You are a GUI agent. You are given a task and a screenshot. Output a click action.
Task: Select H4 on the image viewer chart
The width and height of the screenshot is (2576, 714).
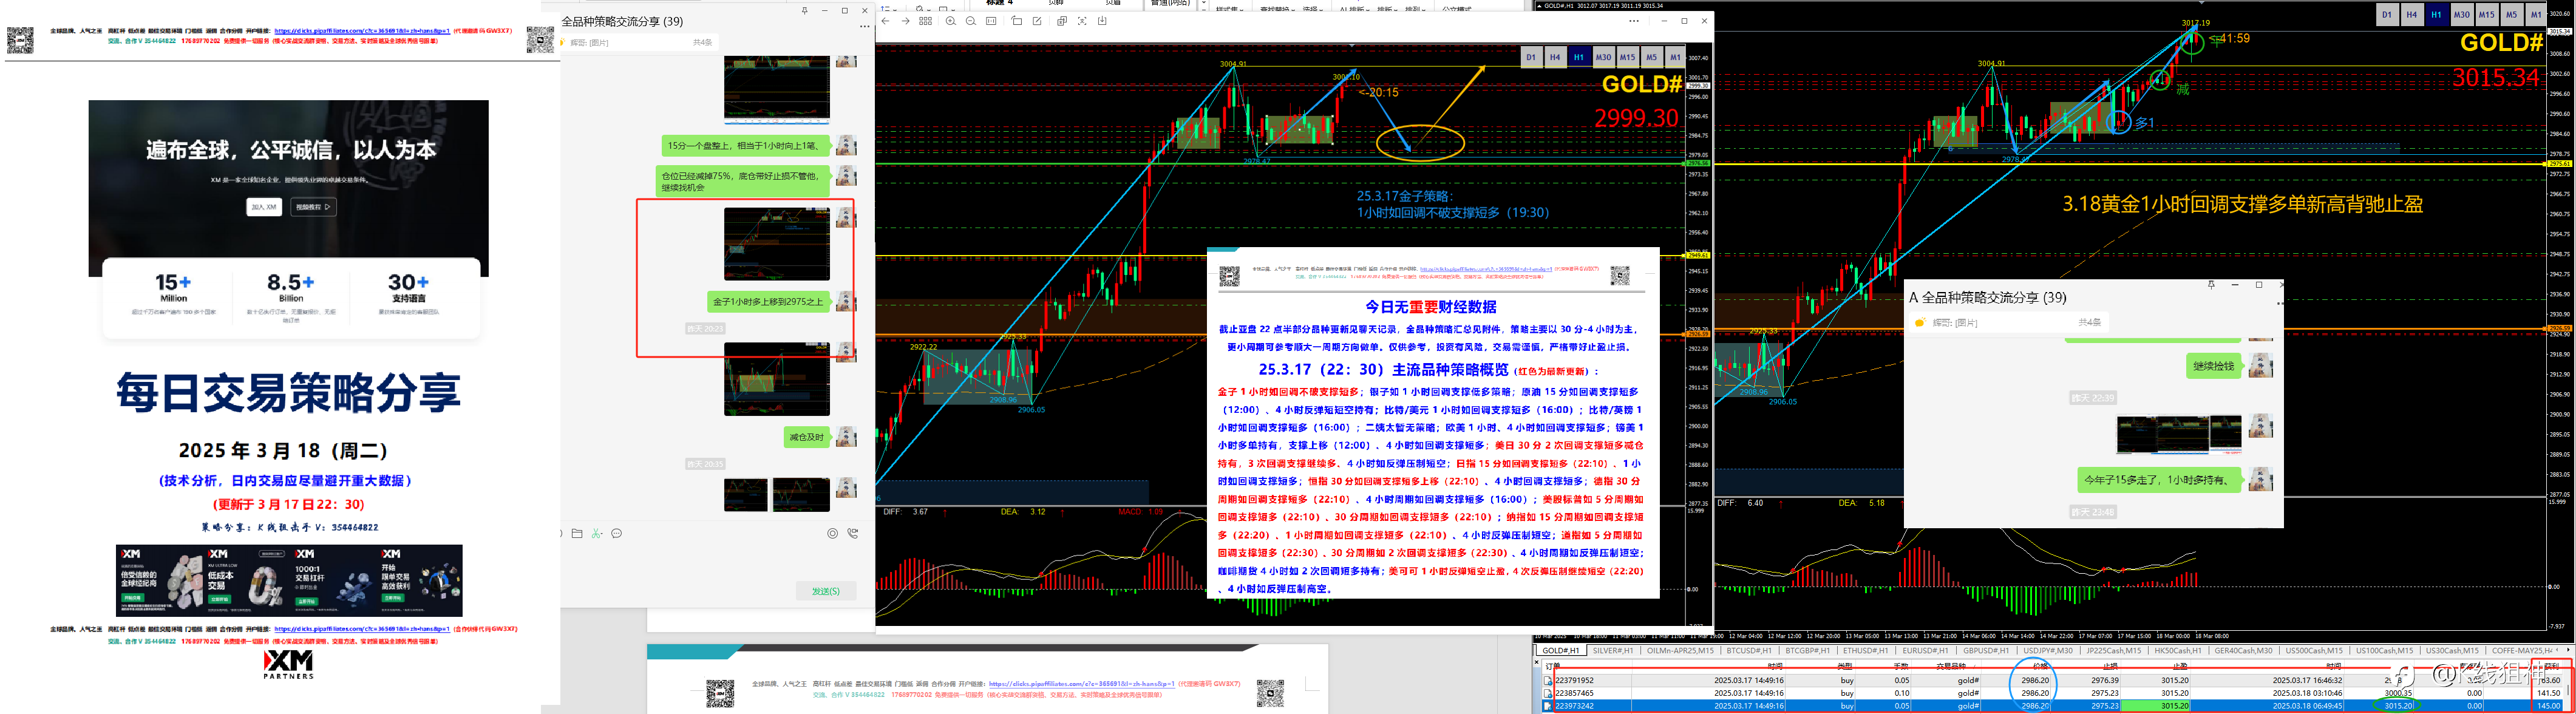pos(1556,57)
